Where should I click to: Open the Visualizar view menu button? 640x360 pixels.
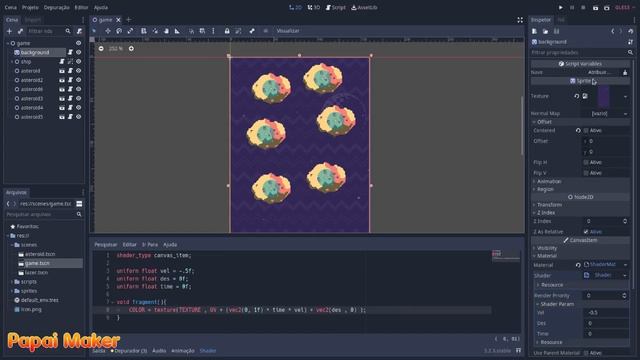288,31
